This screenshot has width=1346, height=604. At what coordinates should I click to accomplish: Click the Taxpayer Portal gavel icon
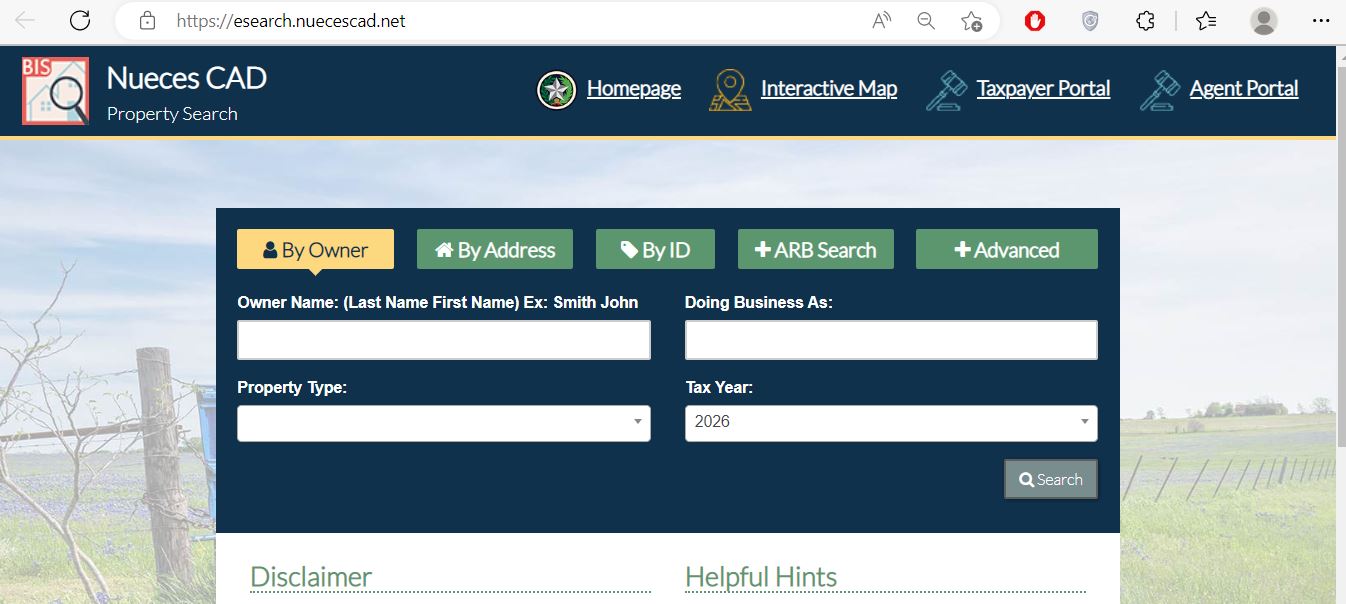click(x=946, y=90)
